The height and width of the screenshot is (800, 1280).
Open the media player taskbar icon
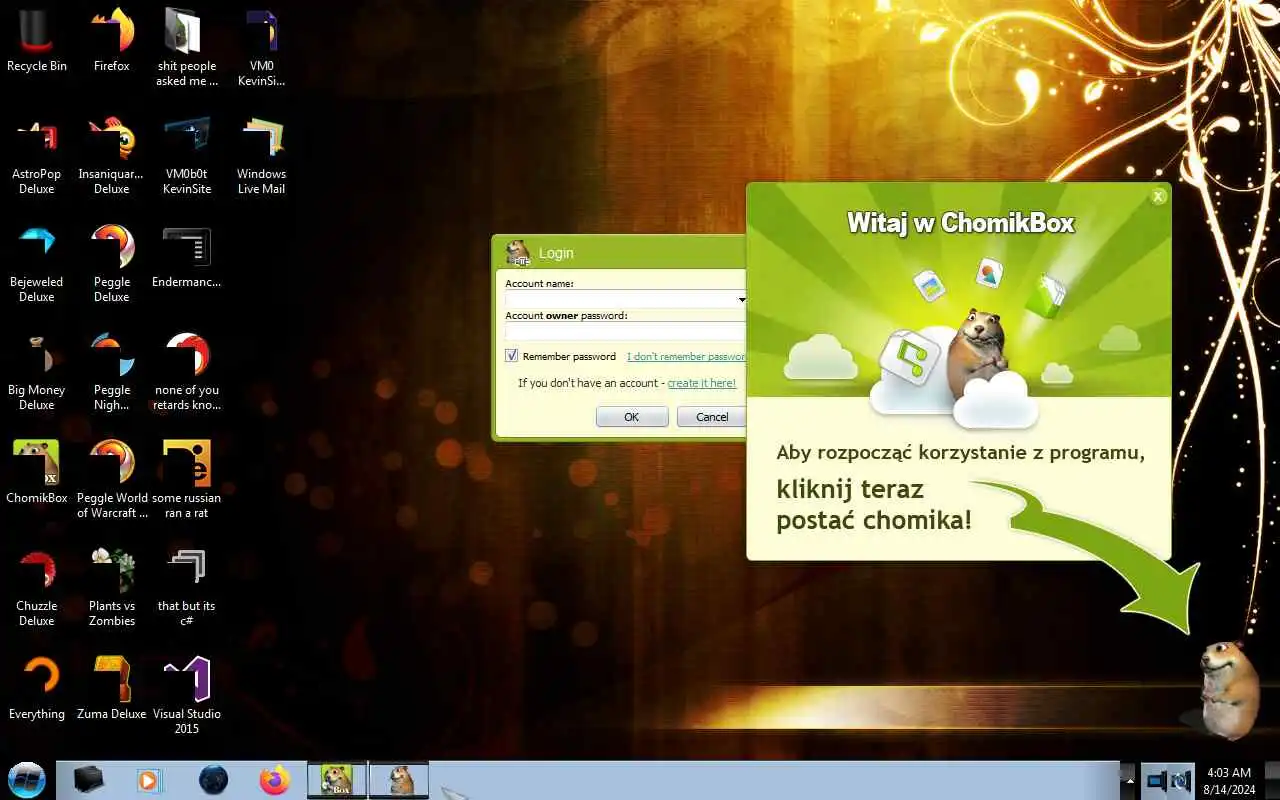tap(150, 779)
